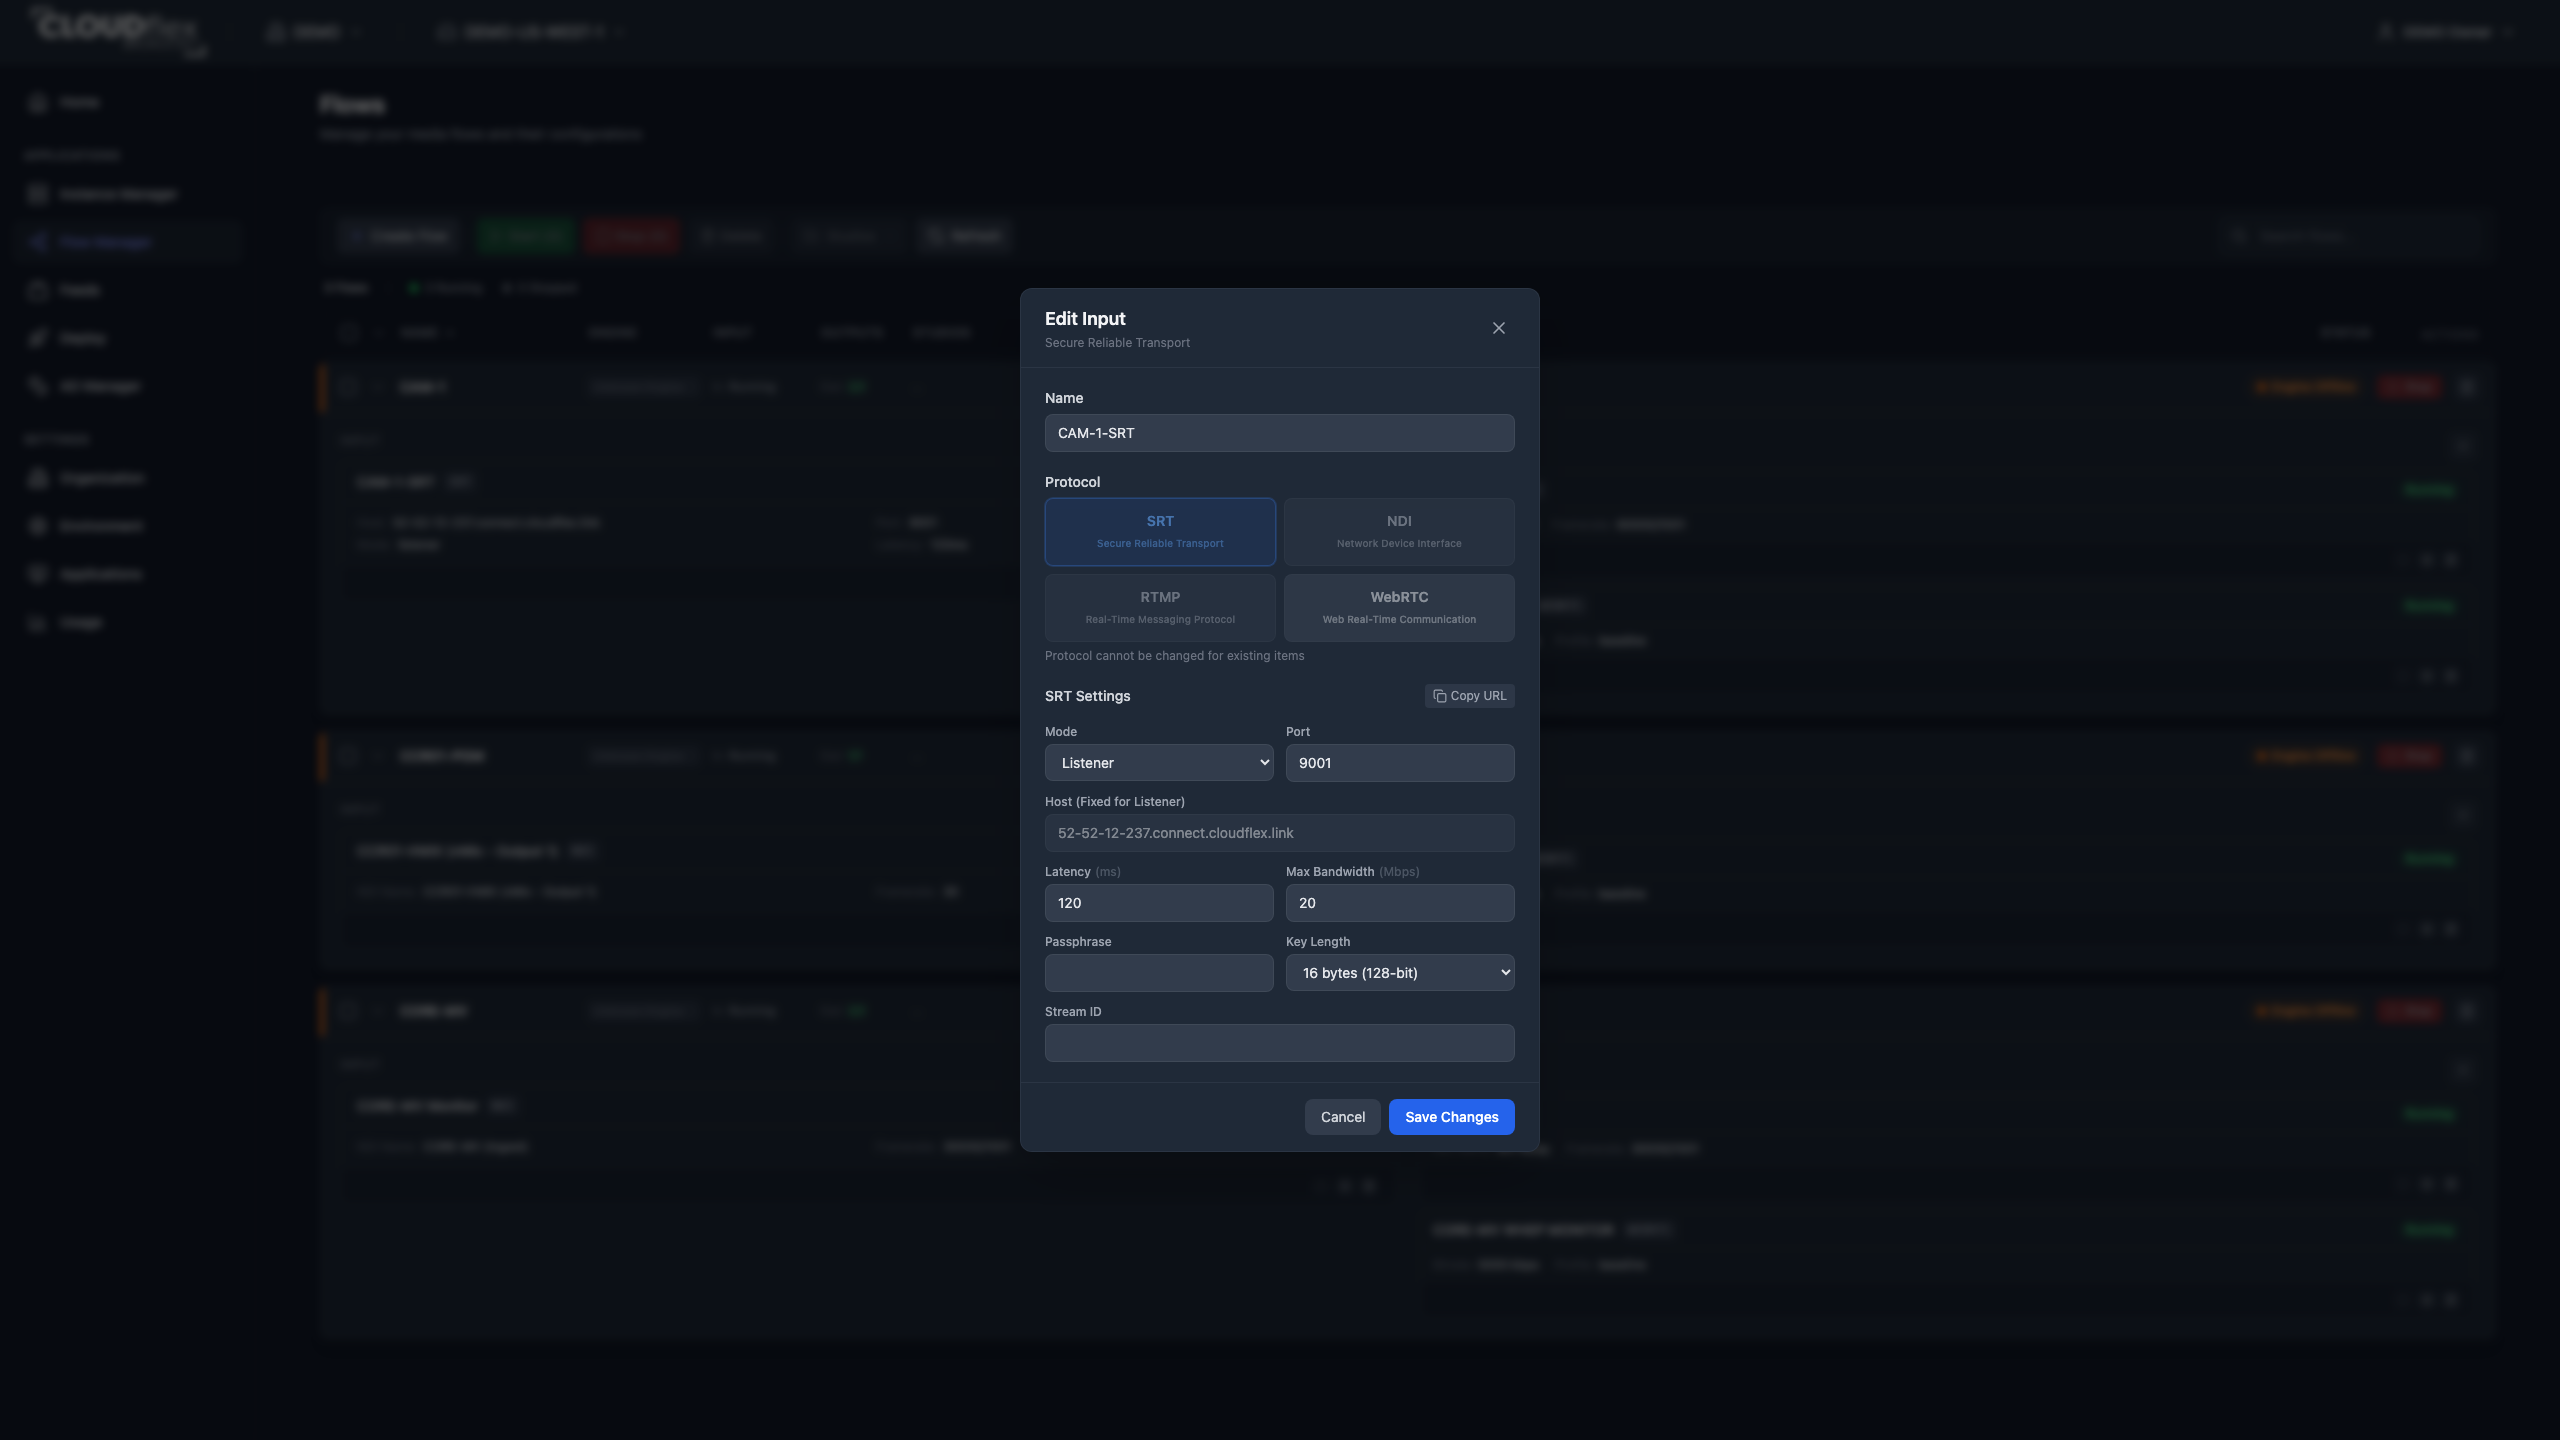Viewport: 2560px width, 1440px height.
Task: Open the Mode dropdown set to Listener
Action: [x=1159, y=763]
